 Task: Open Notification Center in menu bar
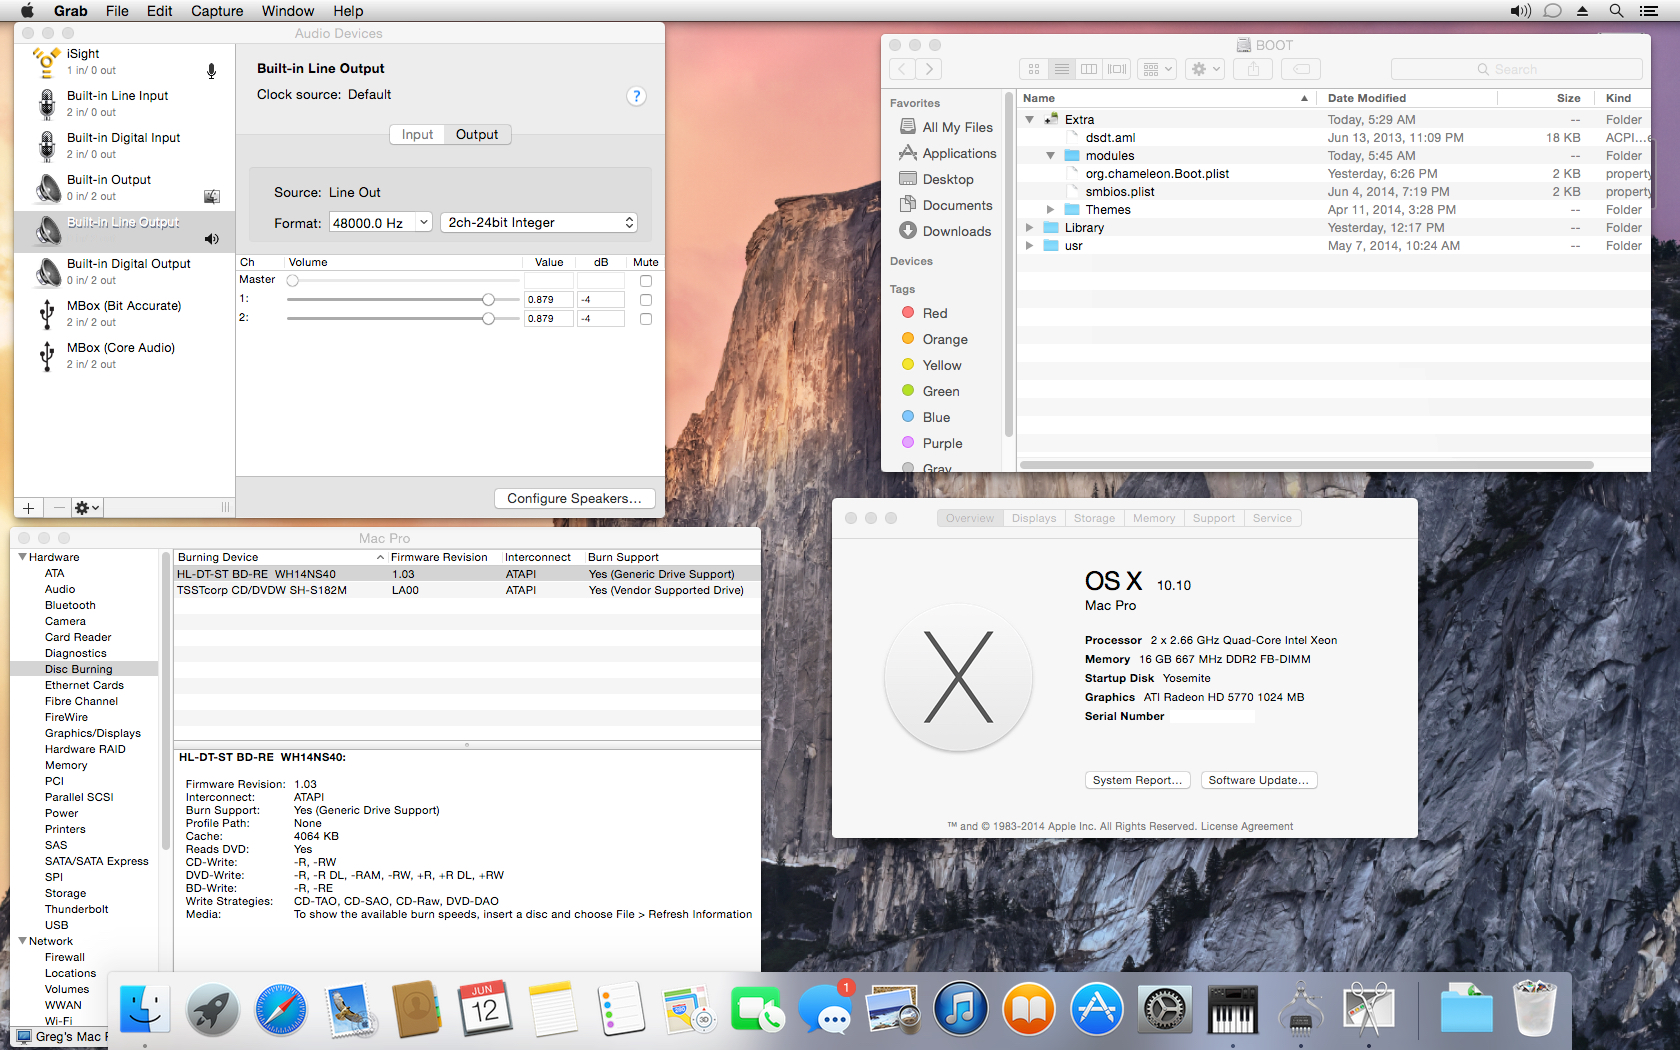click(1649, 11)
